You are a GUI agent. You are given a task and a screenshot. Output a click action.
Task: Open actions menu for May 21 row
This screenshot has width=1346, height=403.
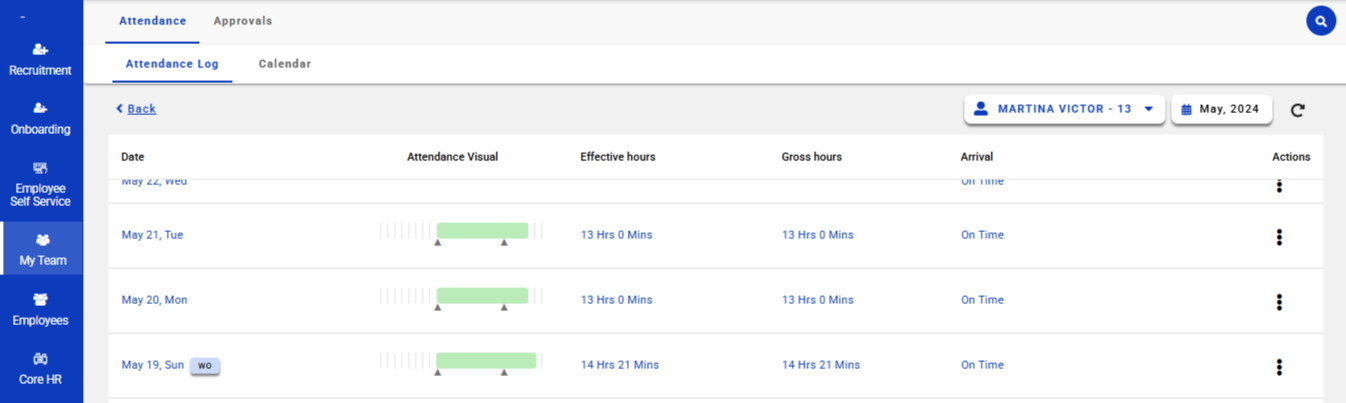click(x=1279, y=237)
